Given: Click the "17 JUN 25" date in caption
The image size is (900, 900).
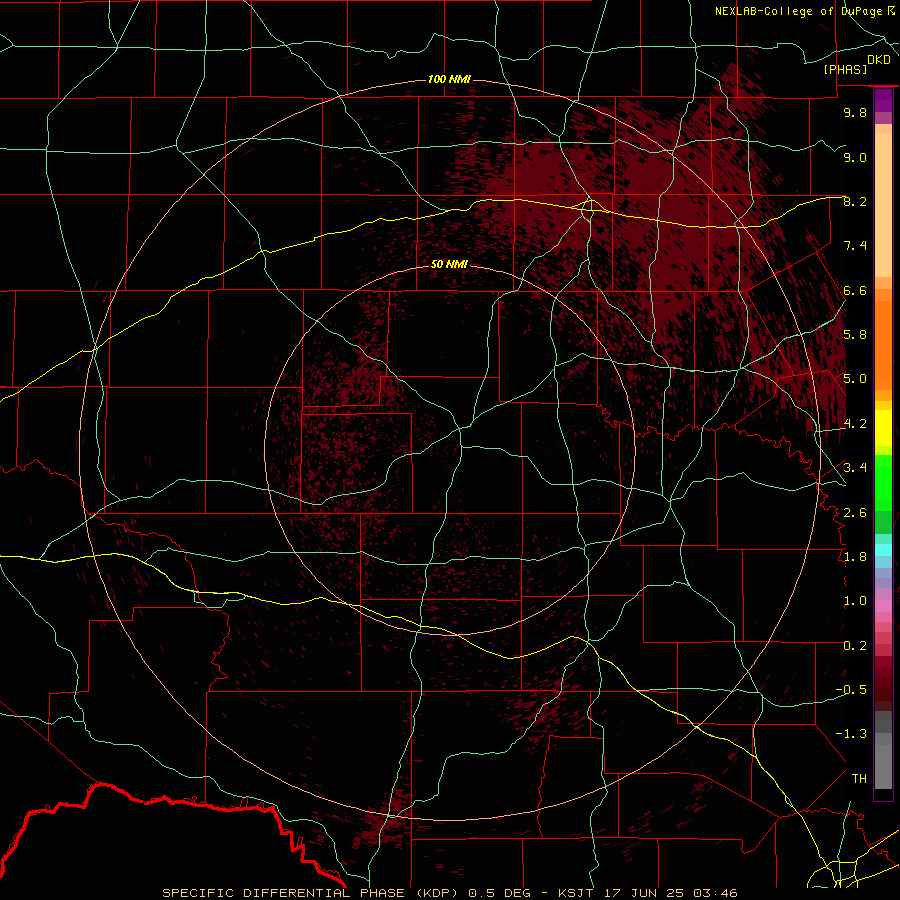Looking at the screenshot, I should click(645, 893).
